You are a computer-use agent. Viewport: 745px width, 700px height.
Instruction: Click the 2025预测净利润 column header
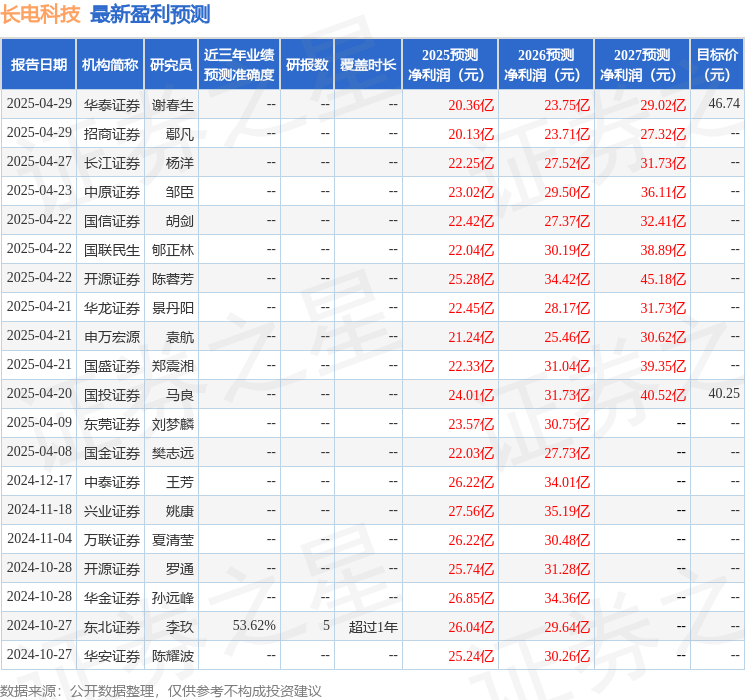[450, 64]
